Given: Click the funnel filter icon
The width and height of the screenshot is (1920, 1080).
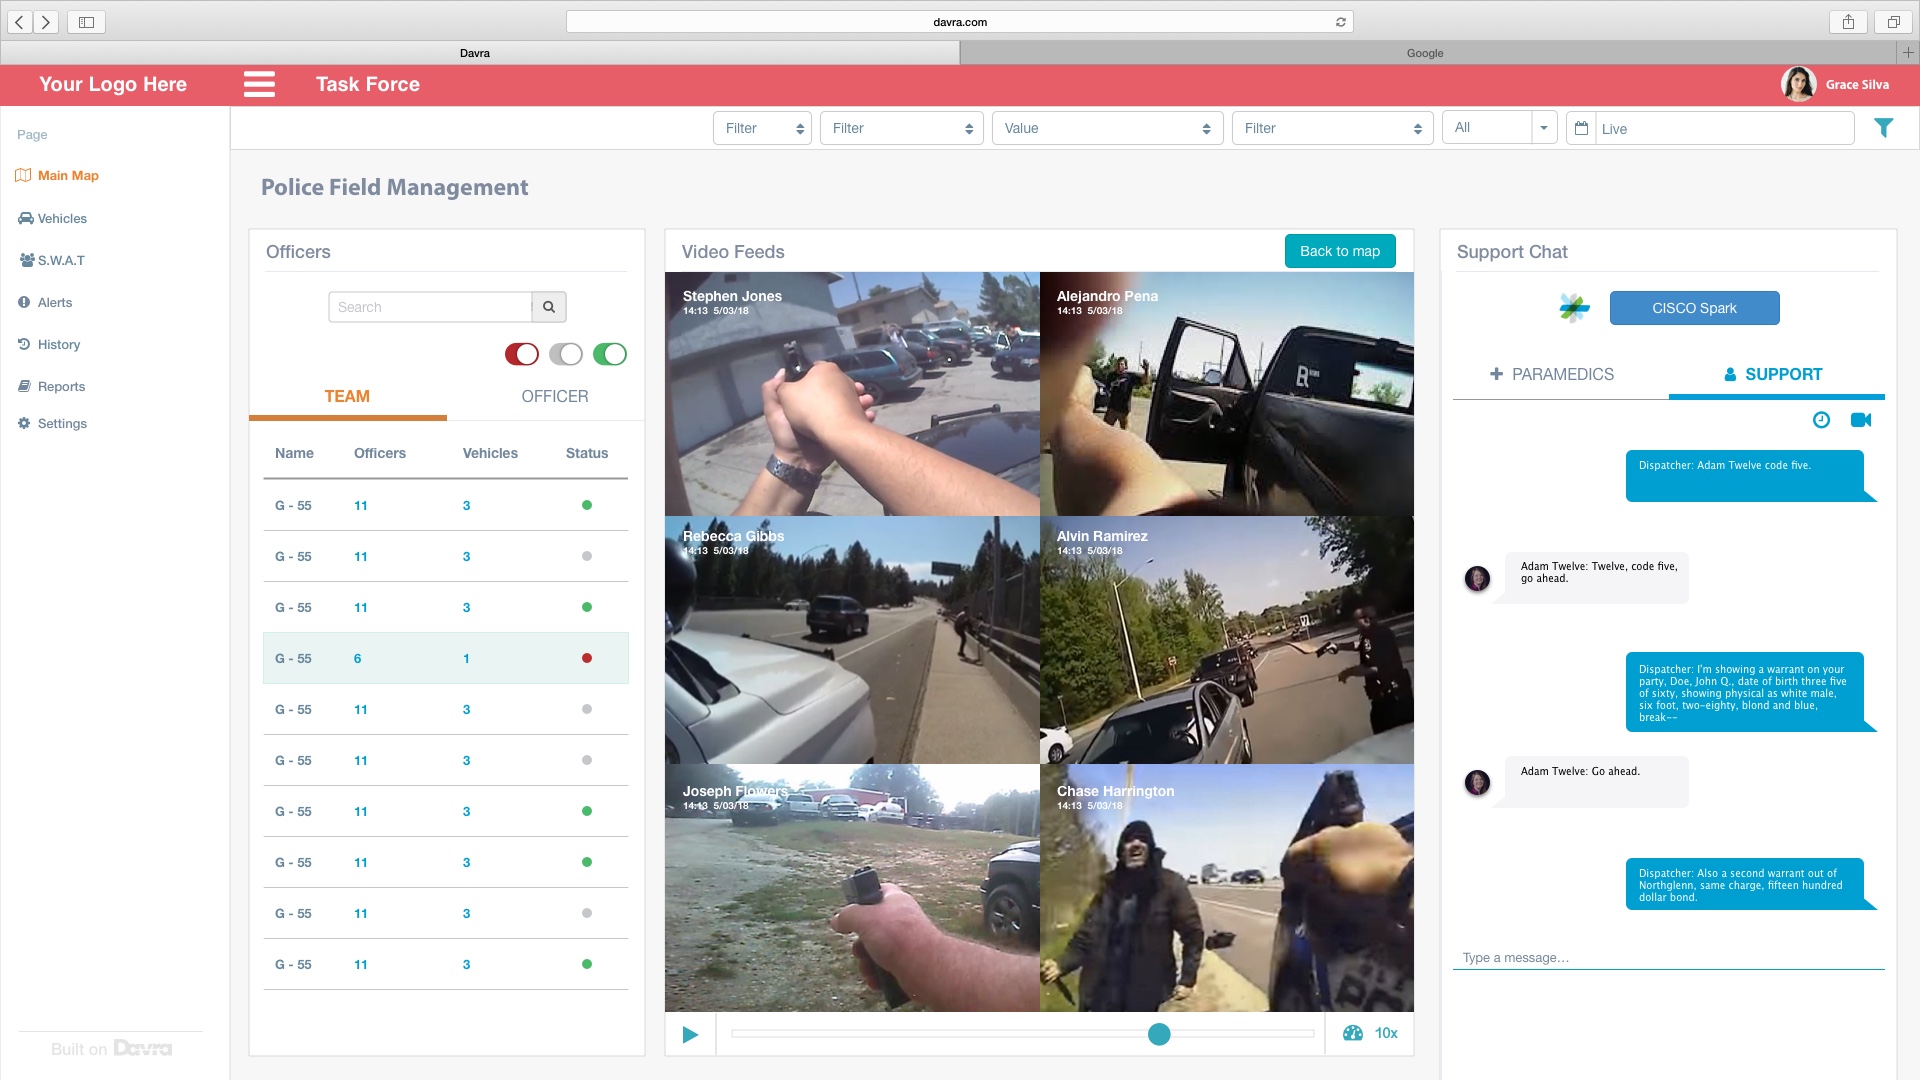Looking at the screenshot, I should (1883, 128).
